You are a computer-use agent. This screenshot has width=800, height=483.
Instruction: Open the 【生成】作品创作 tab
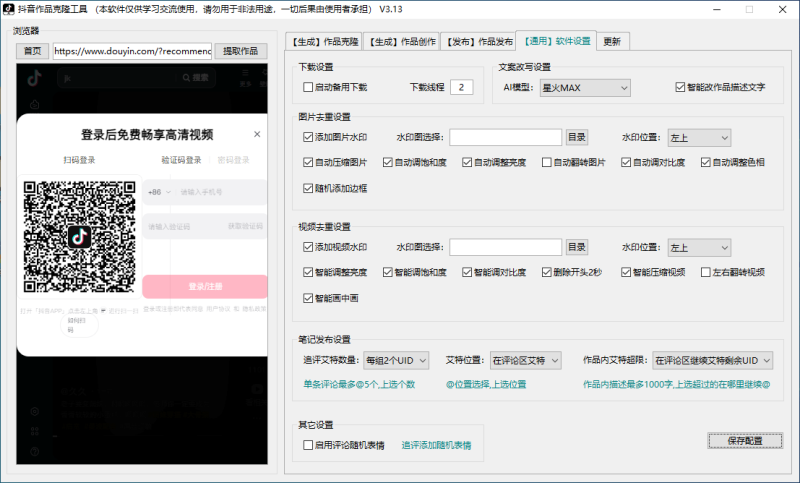402,42
